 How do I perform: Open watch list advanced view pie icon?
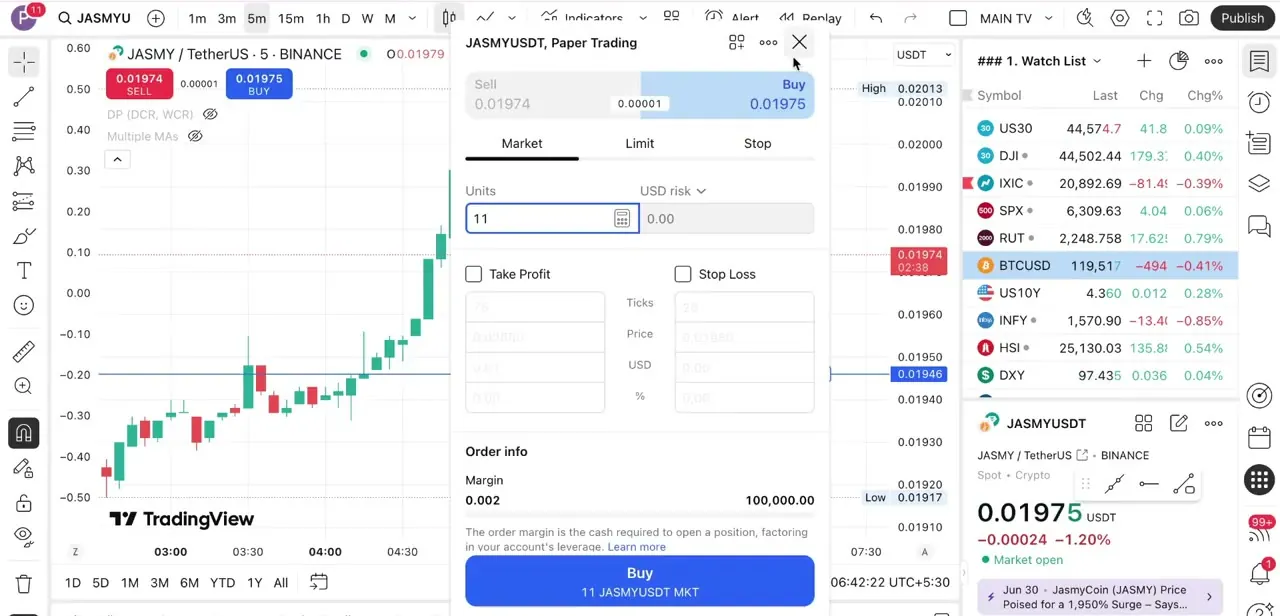click(1179, 61)
